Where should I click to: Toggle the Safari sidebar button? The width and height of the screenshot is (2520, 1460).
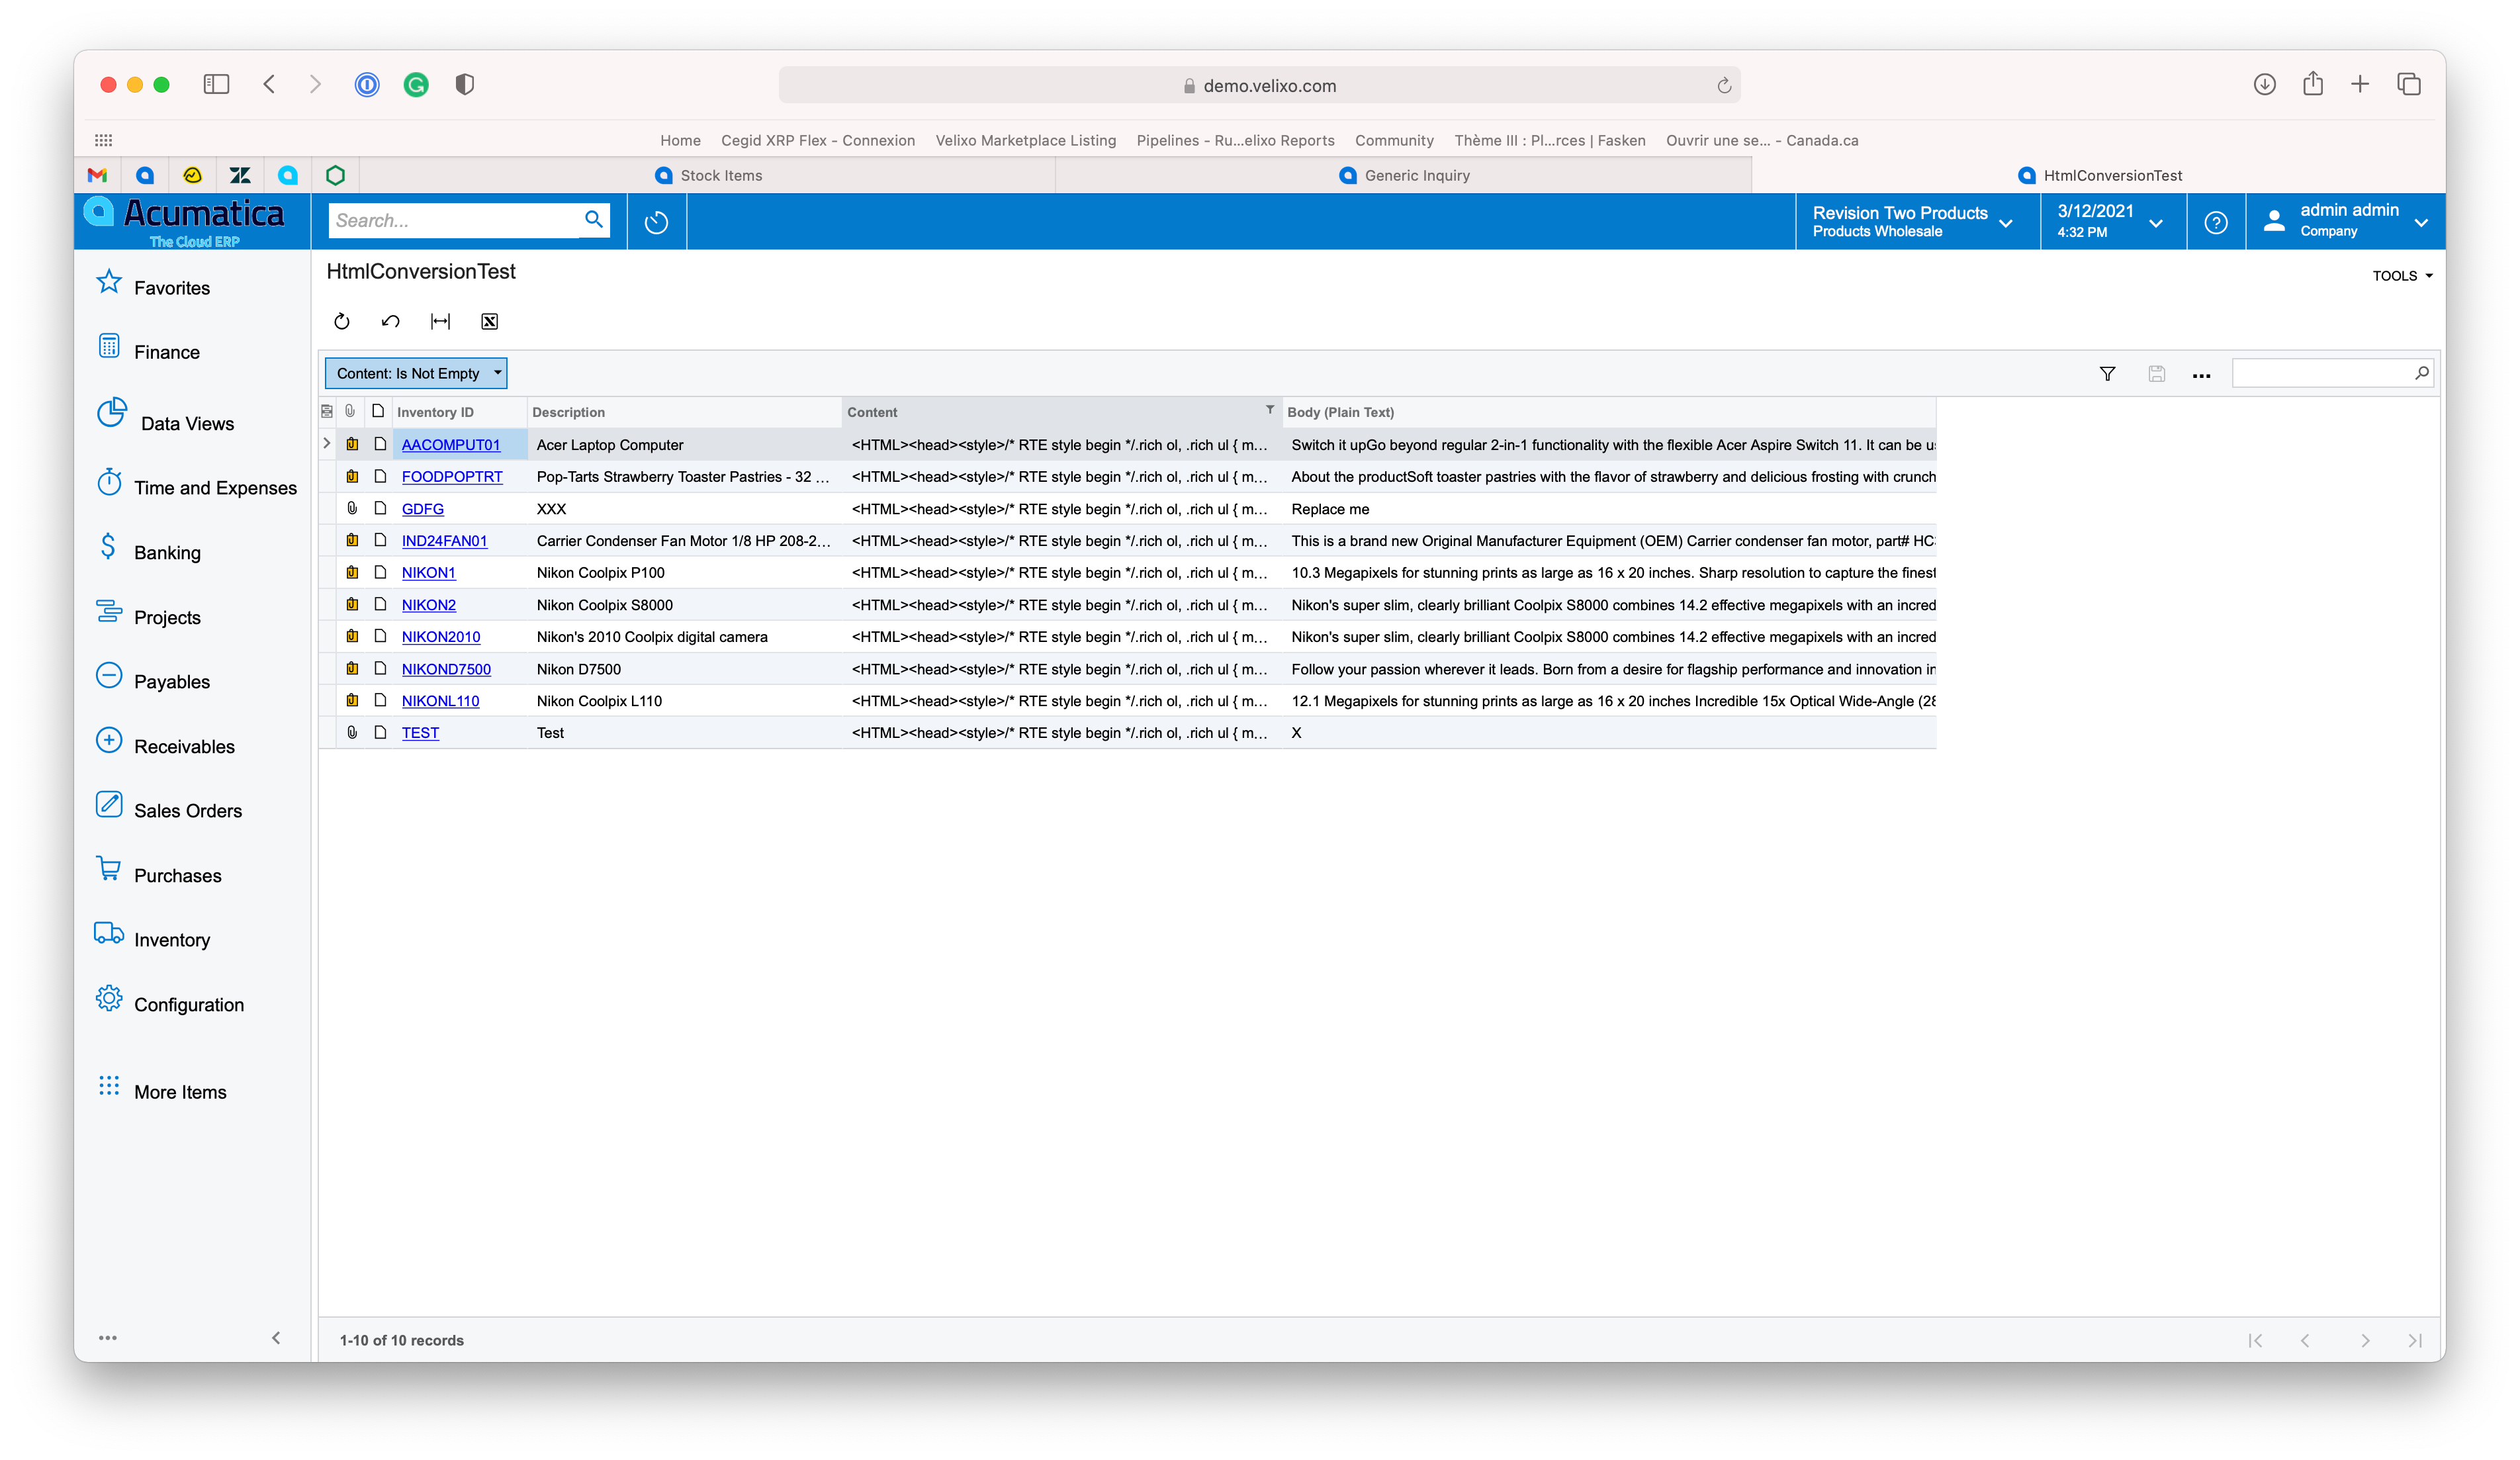216,84
